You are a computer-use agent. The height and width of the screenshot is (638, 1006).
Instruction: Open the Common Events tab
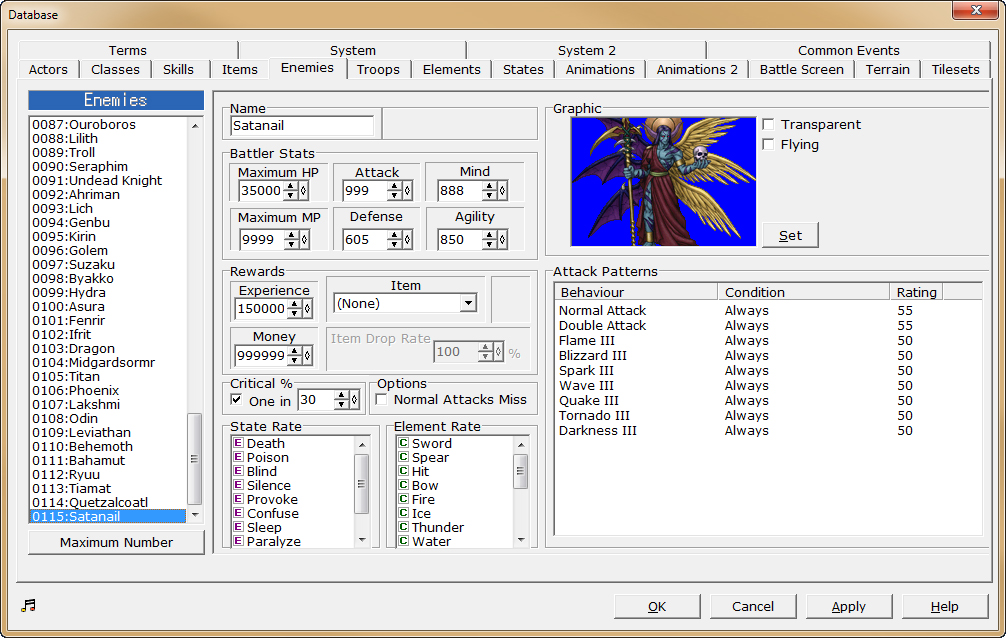(x=848, y=50)
